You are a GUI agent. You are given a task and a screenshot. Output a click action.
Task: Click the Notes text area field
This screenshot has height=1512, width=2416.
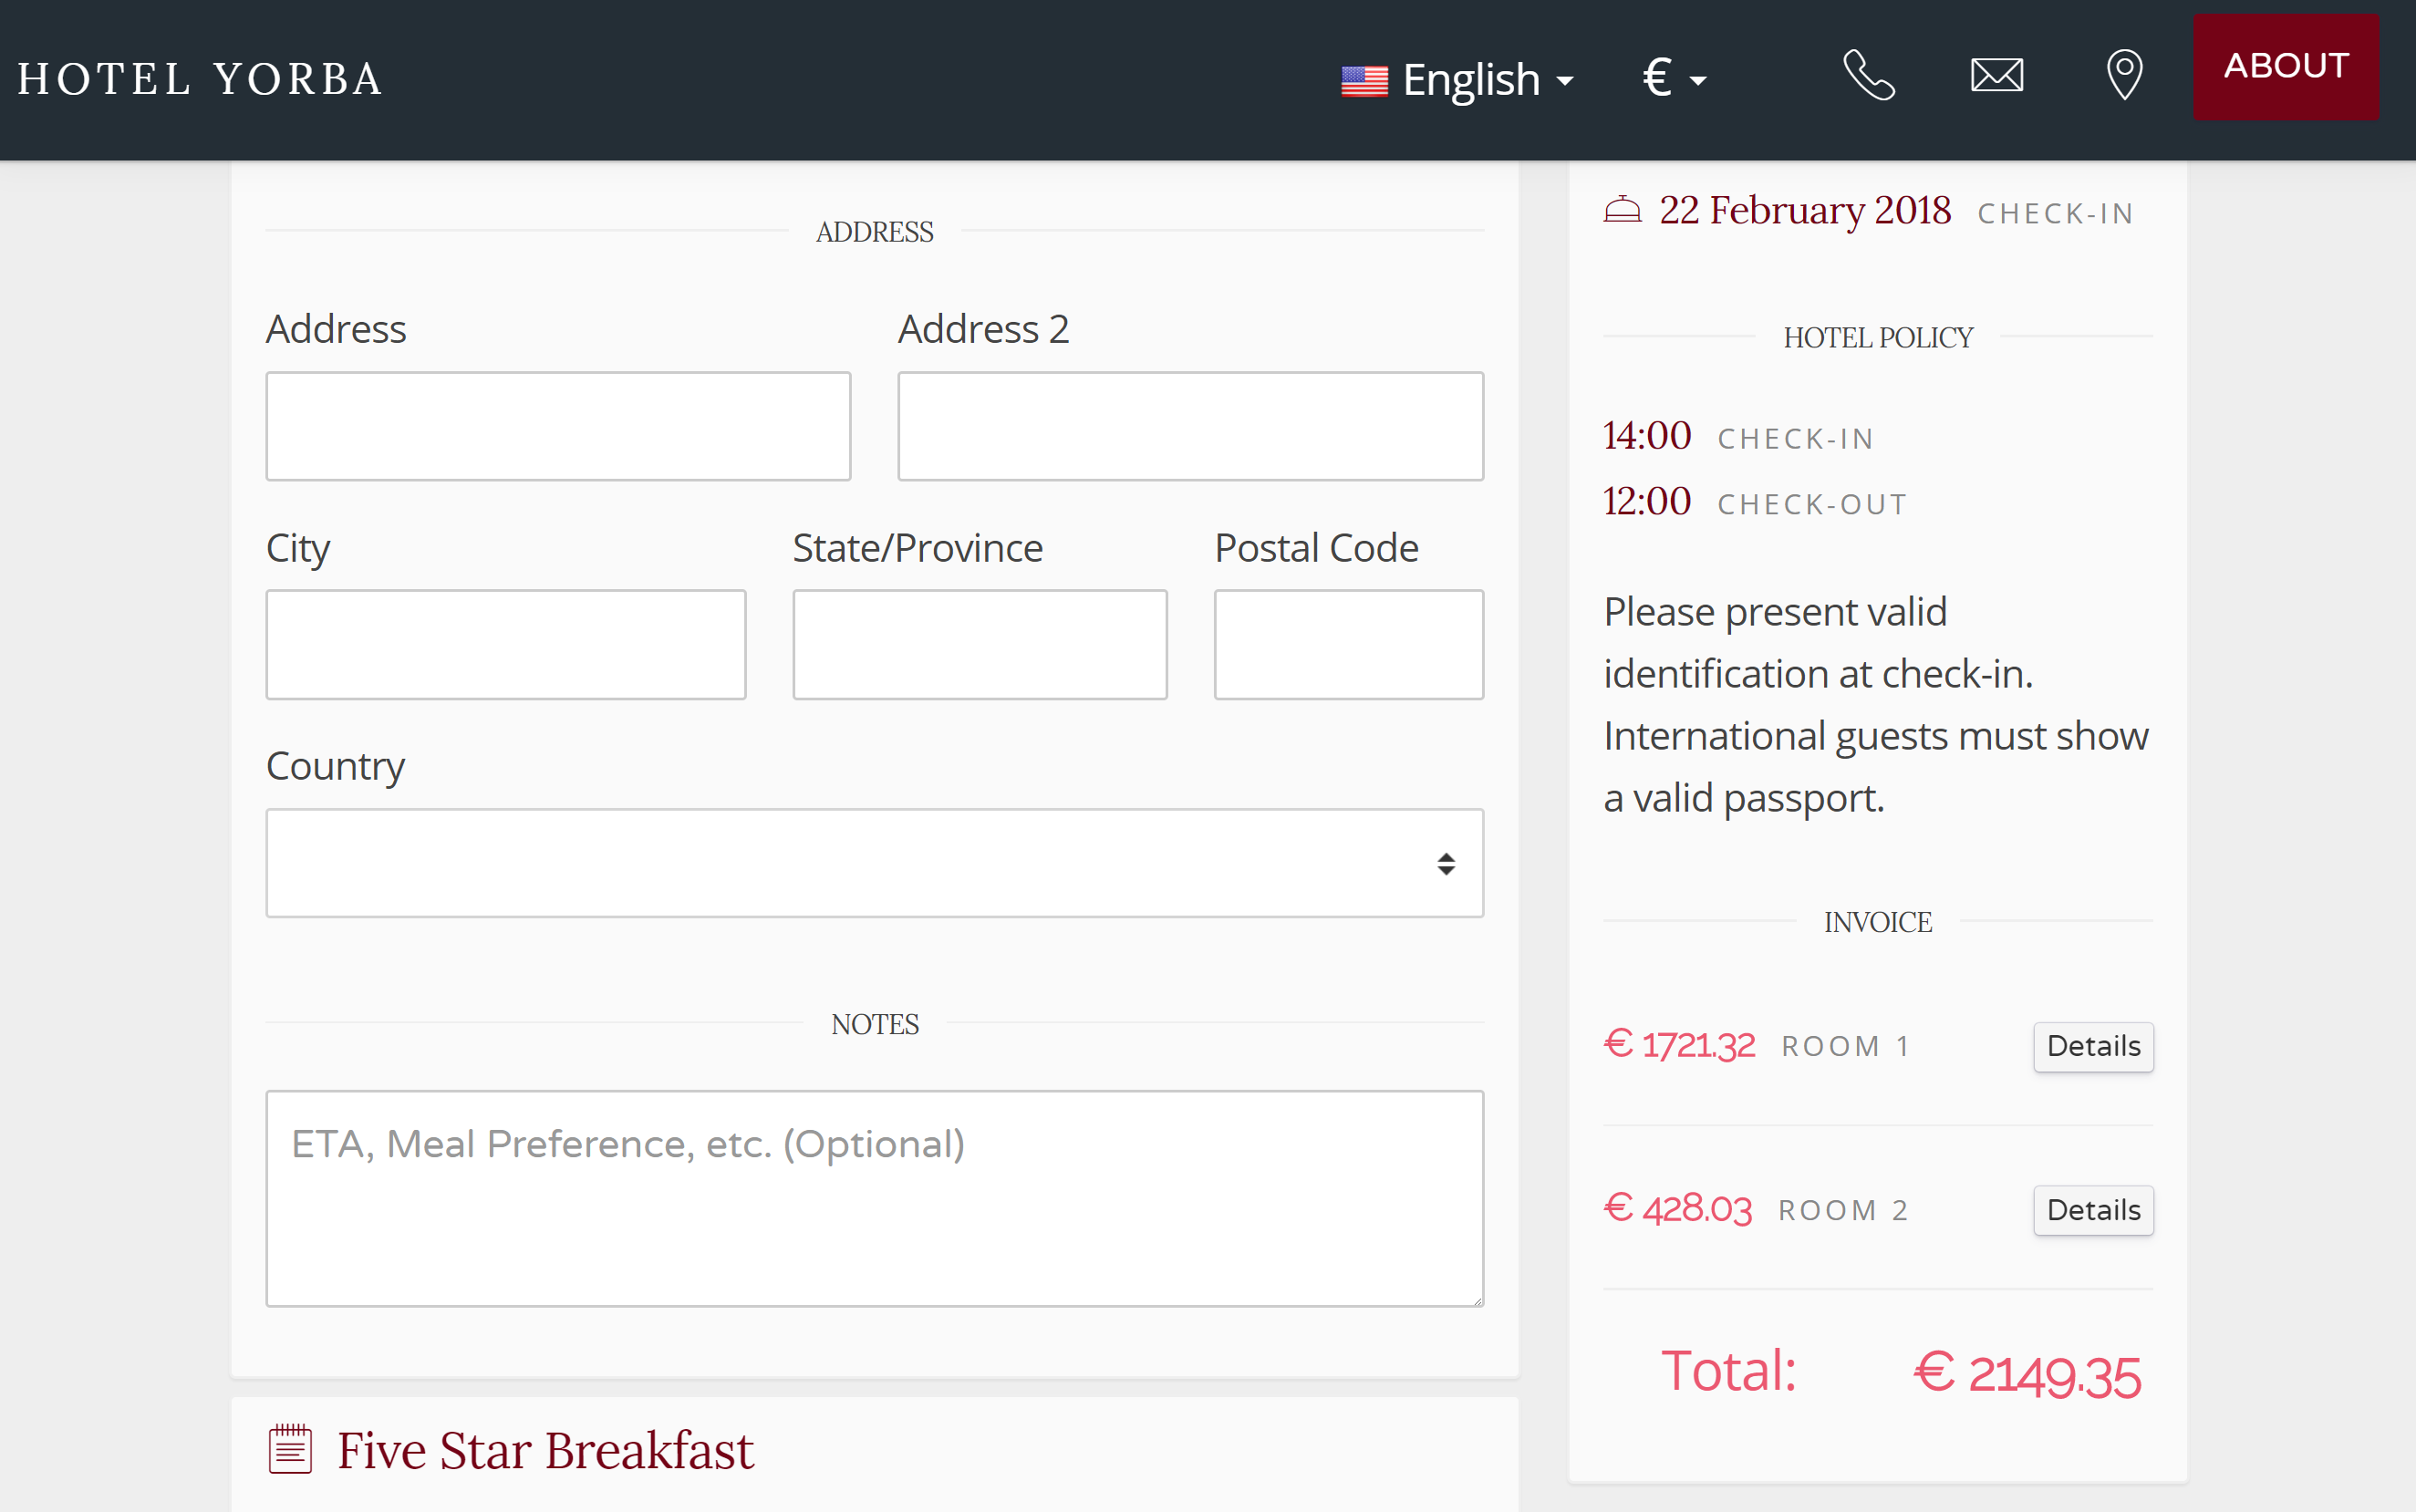[876, 1198]
